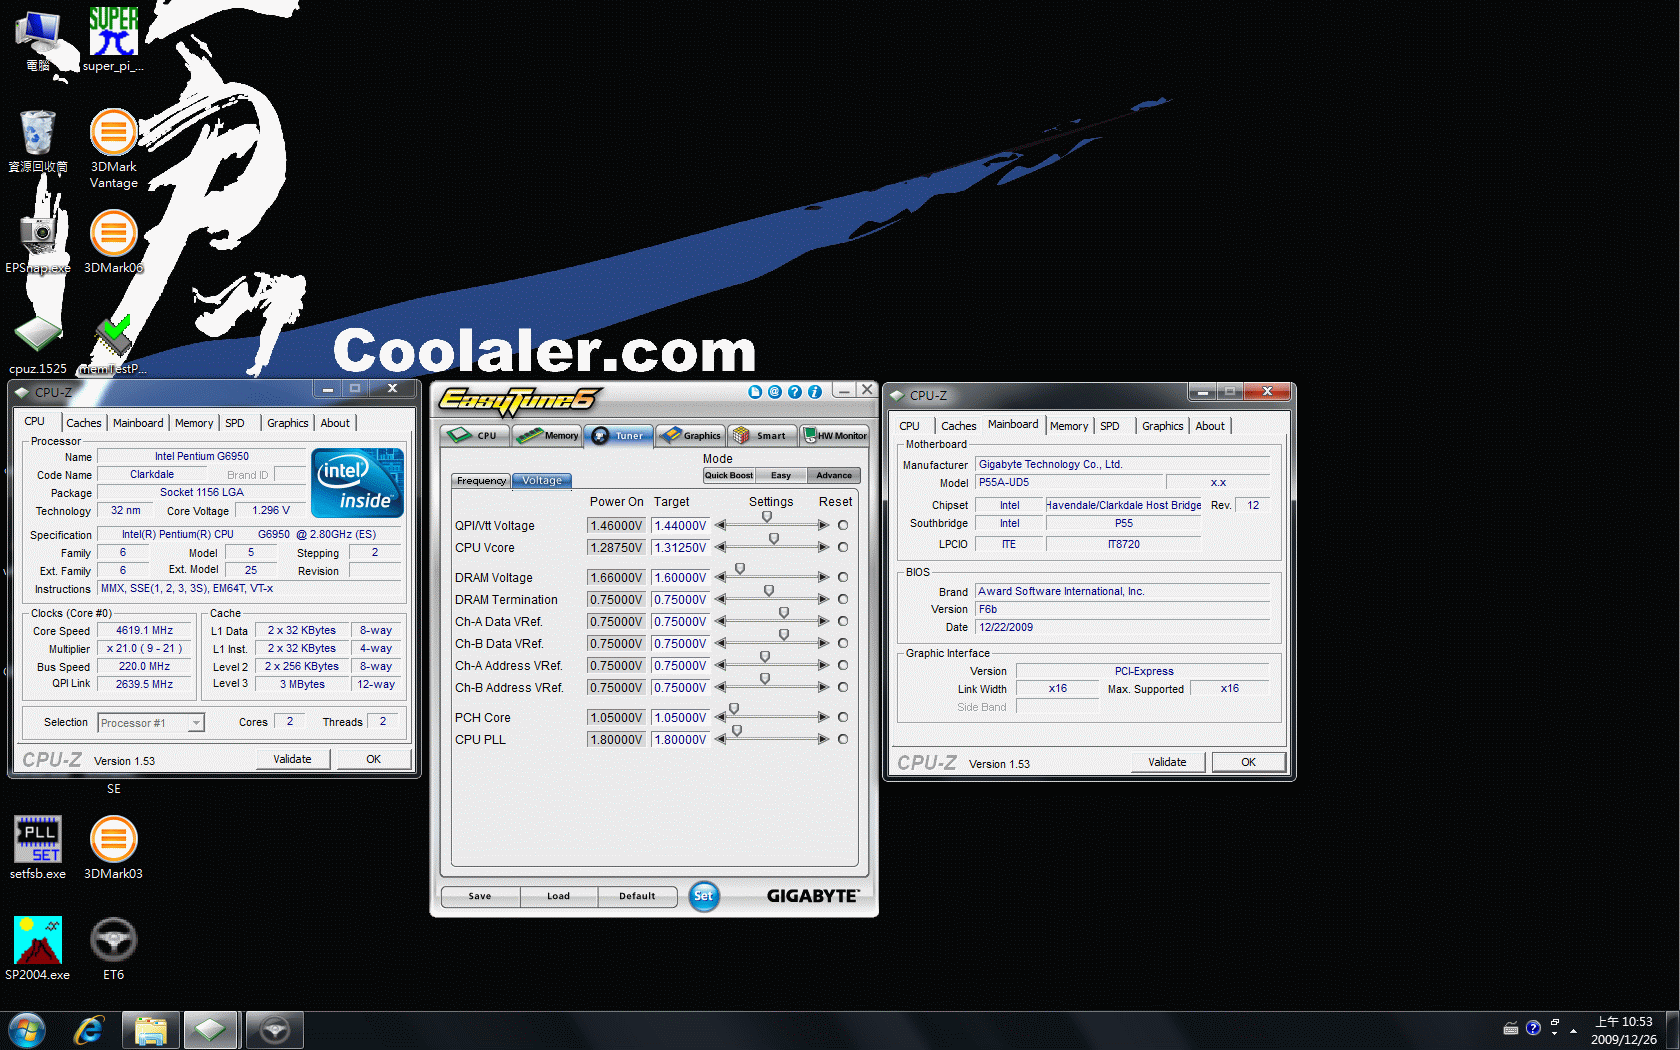Open the Recycle Bin desktop icon

(x=38, y=141)
